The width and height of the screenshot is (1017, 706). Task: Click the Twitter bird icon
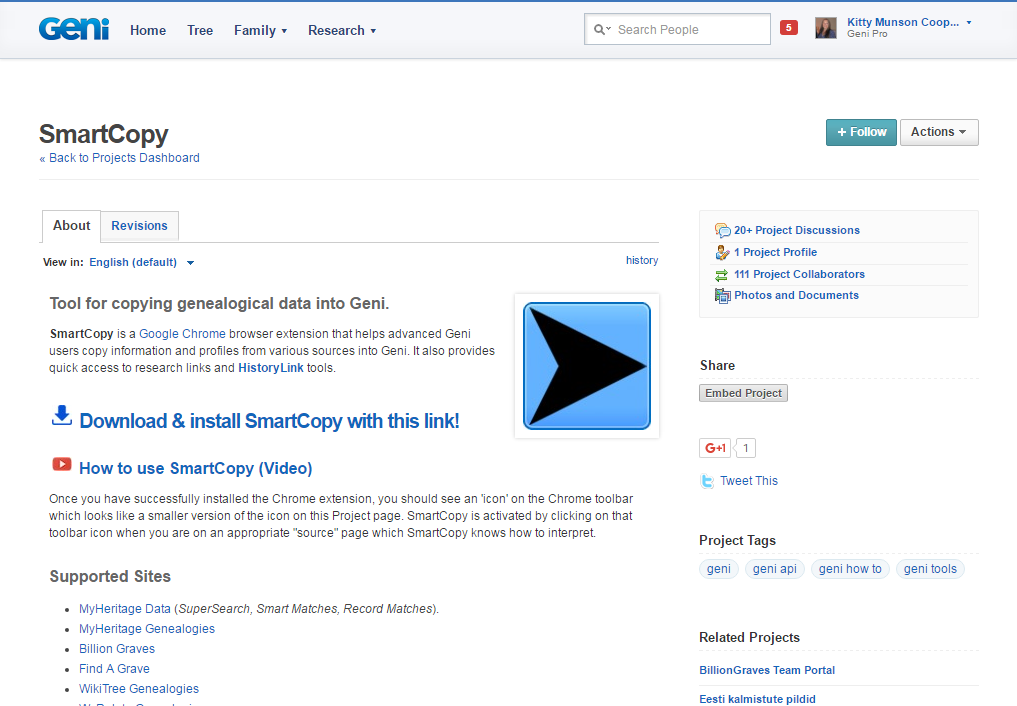[x=707, y=481]
